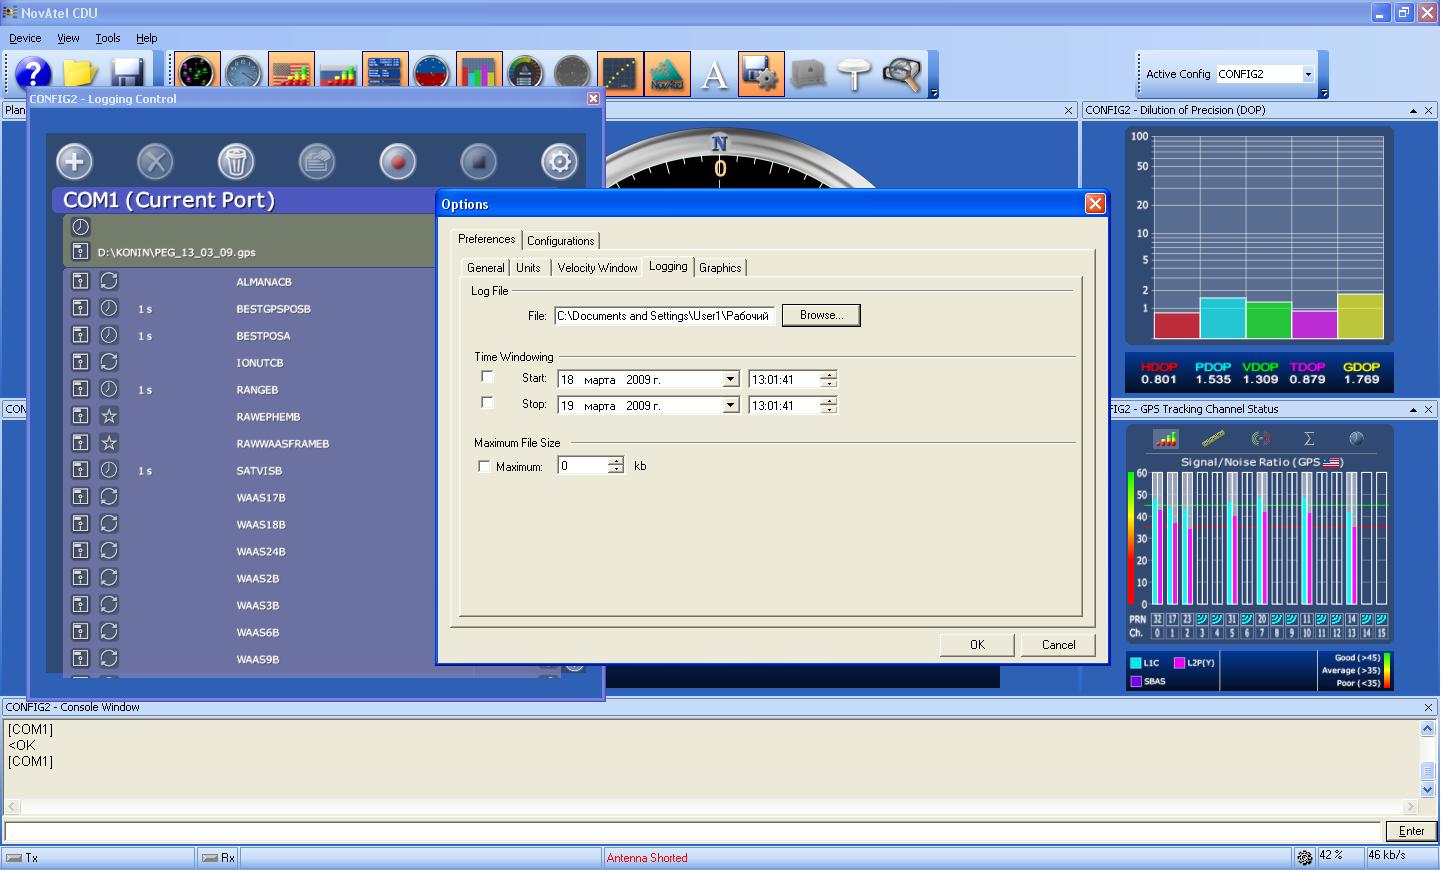
Task: Open the Tools menu
Action: click(x=108, y=38)
